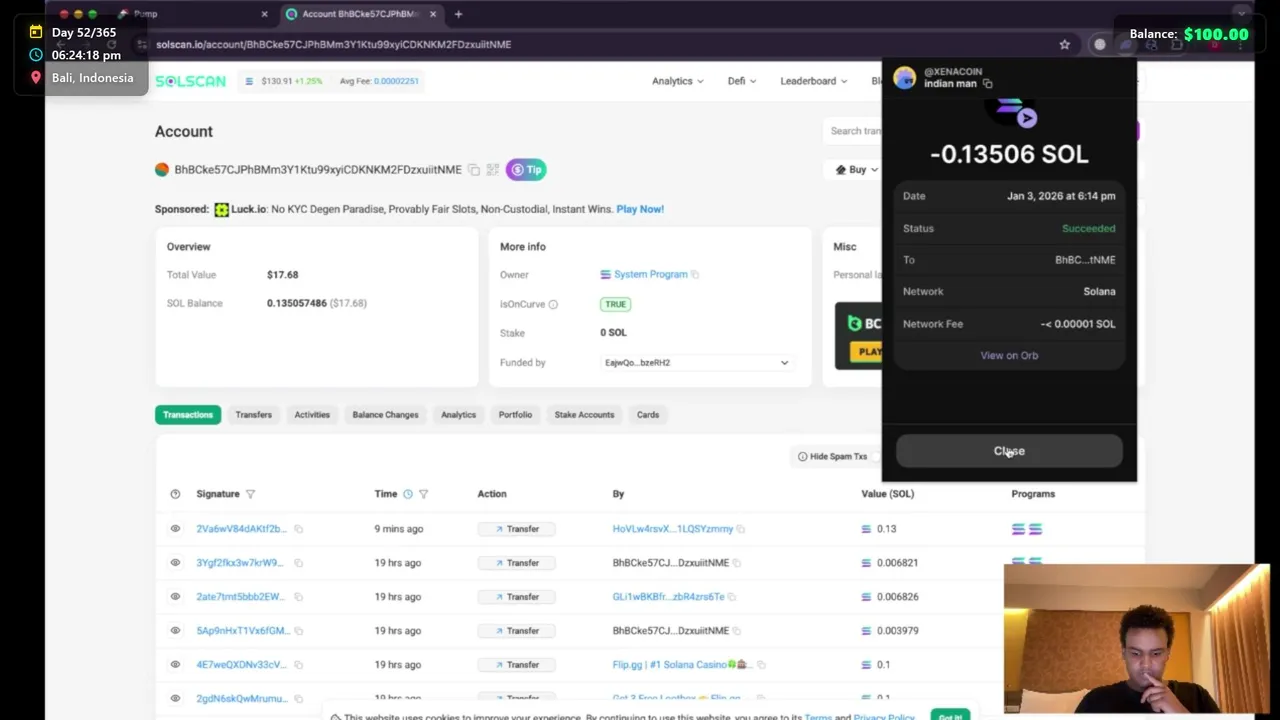Copy address GLi1wBKBfr...zbR4zrs6Te
The height and width of the screenshot is (720, 1280).
coord(732,597)
